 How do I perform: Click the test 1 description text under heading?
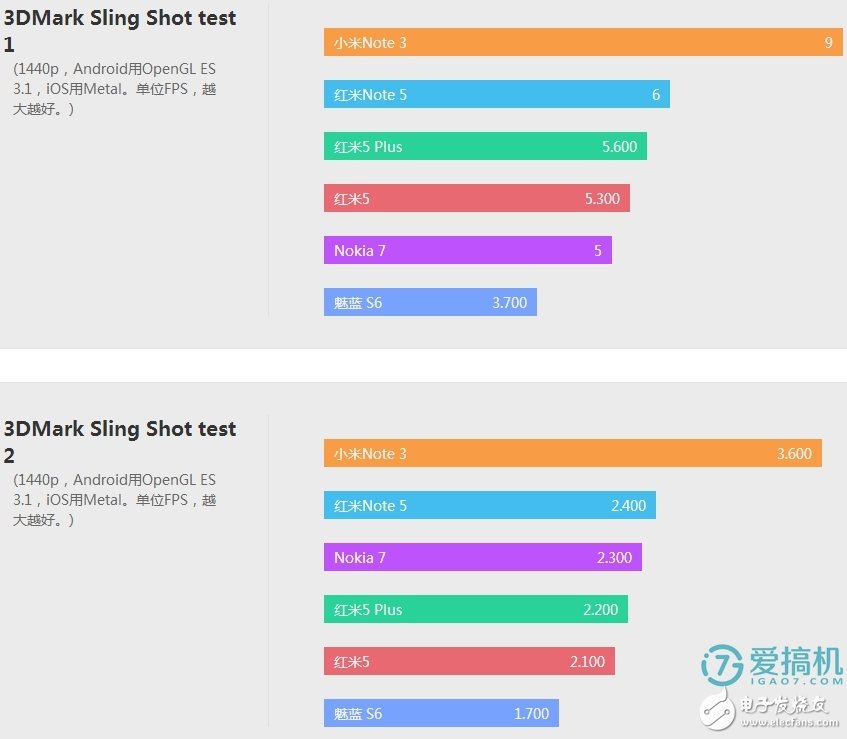pyautogui.click(x=114, y=89)
